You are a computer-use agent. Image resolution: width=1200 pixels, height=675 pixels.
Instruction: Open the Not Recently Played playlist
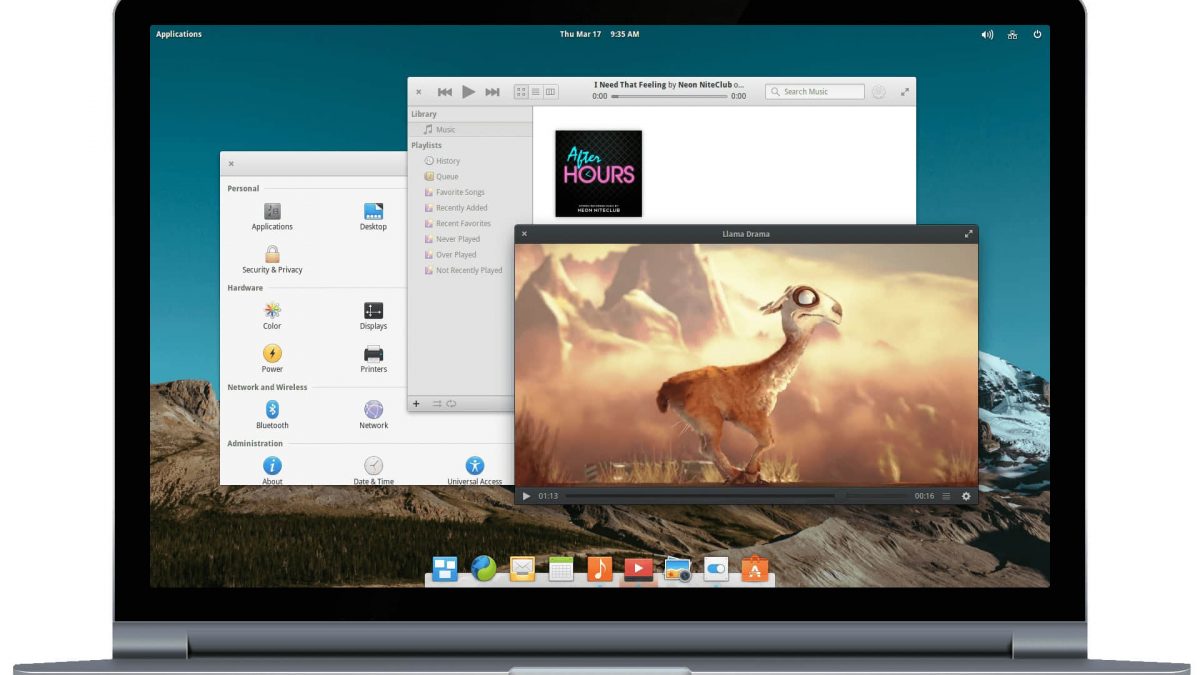coord(470,270)
